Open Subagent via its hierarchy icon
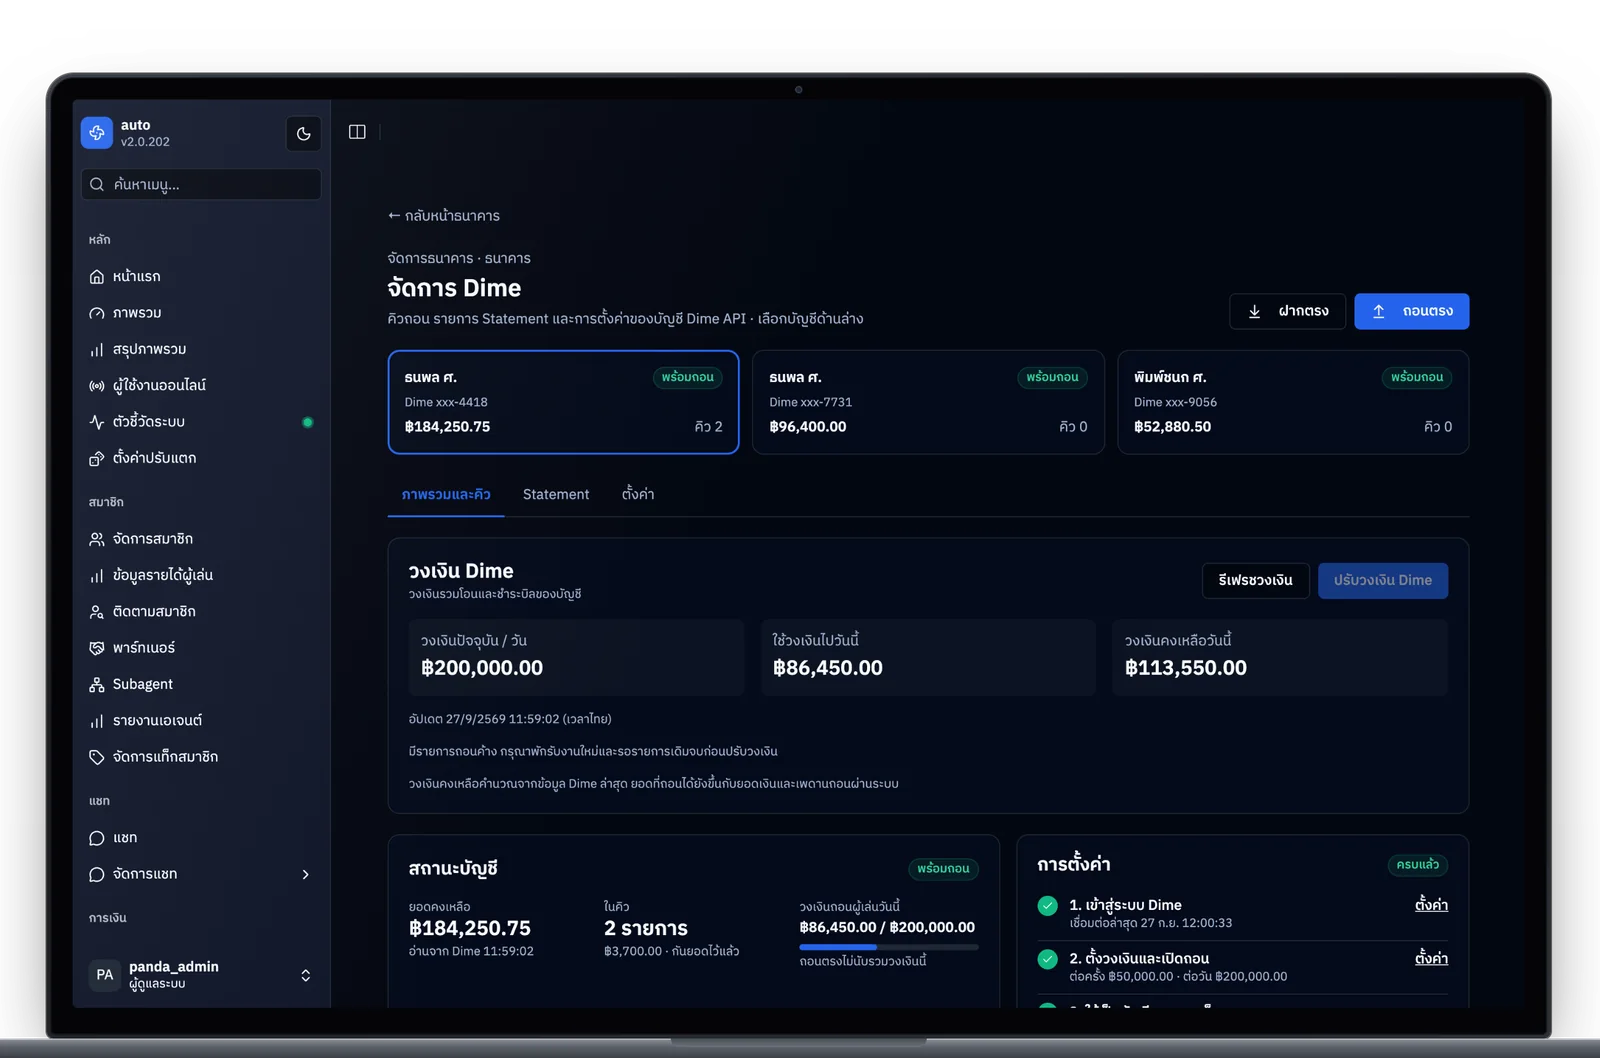This screenshot has width=1600, height=1058. click(97, 685)
